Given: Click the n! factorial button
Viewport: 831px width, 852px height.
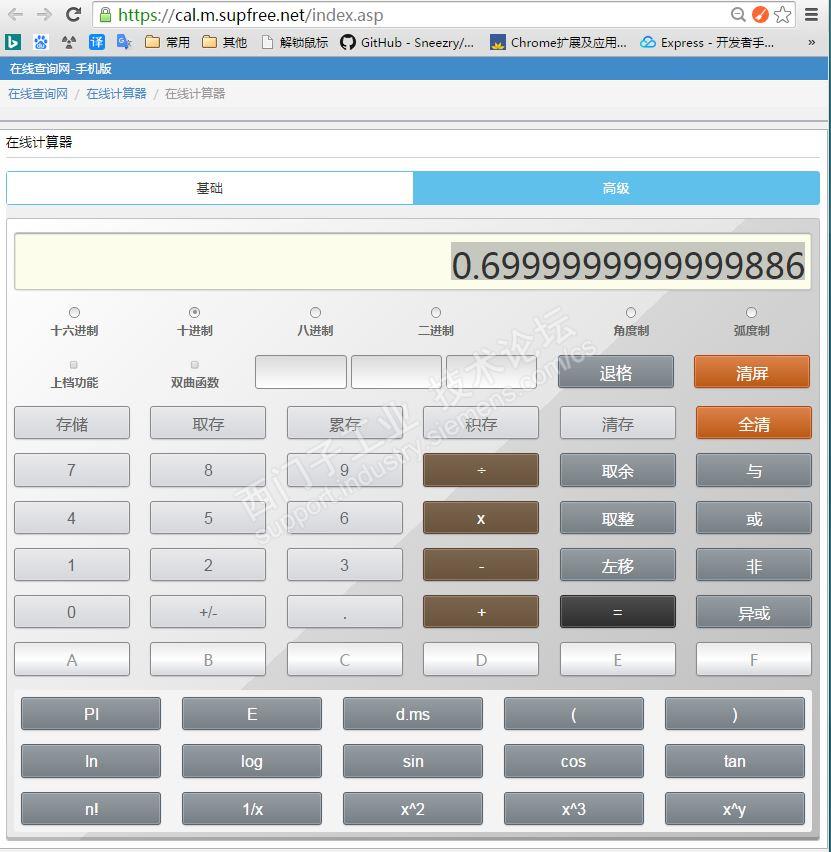Looking at the screenshot, I should [x=91, y=809].
